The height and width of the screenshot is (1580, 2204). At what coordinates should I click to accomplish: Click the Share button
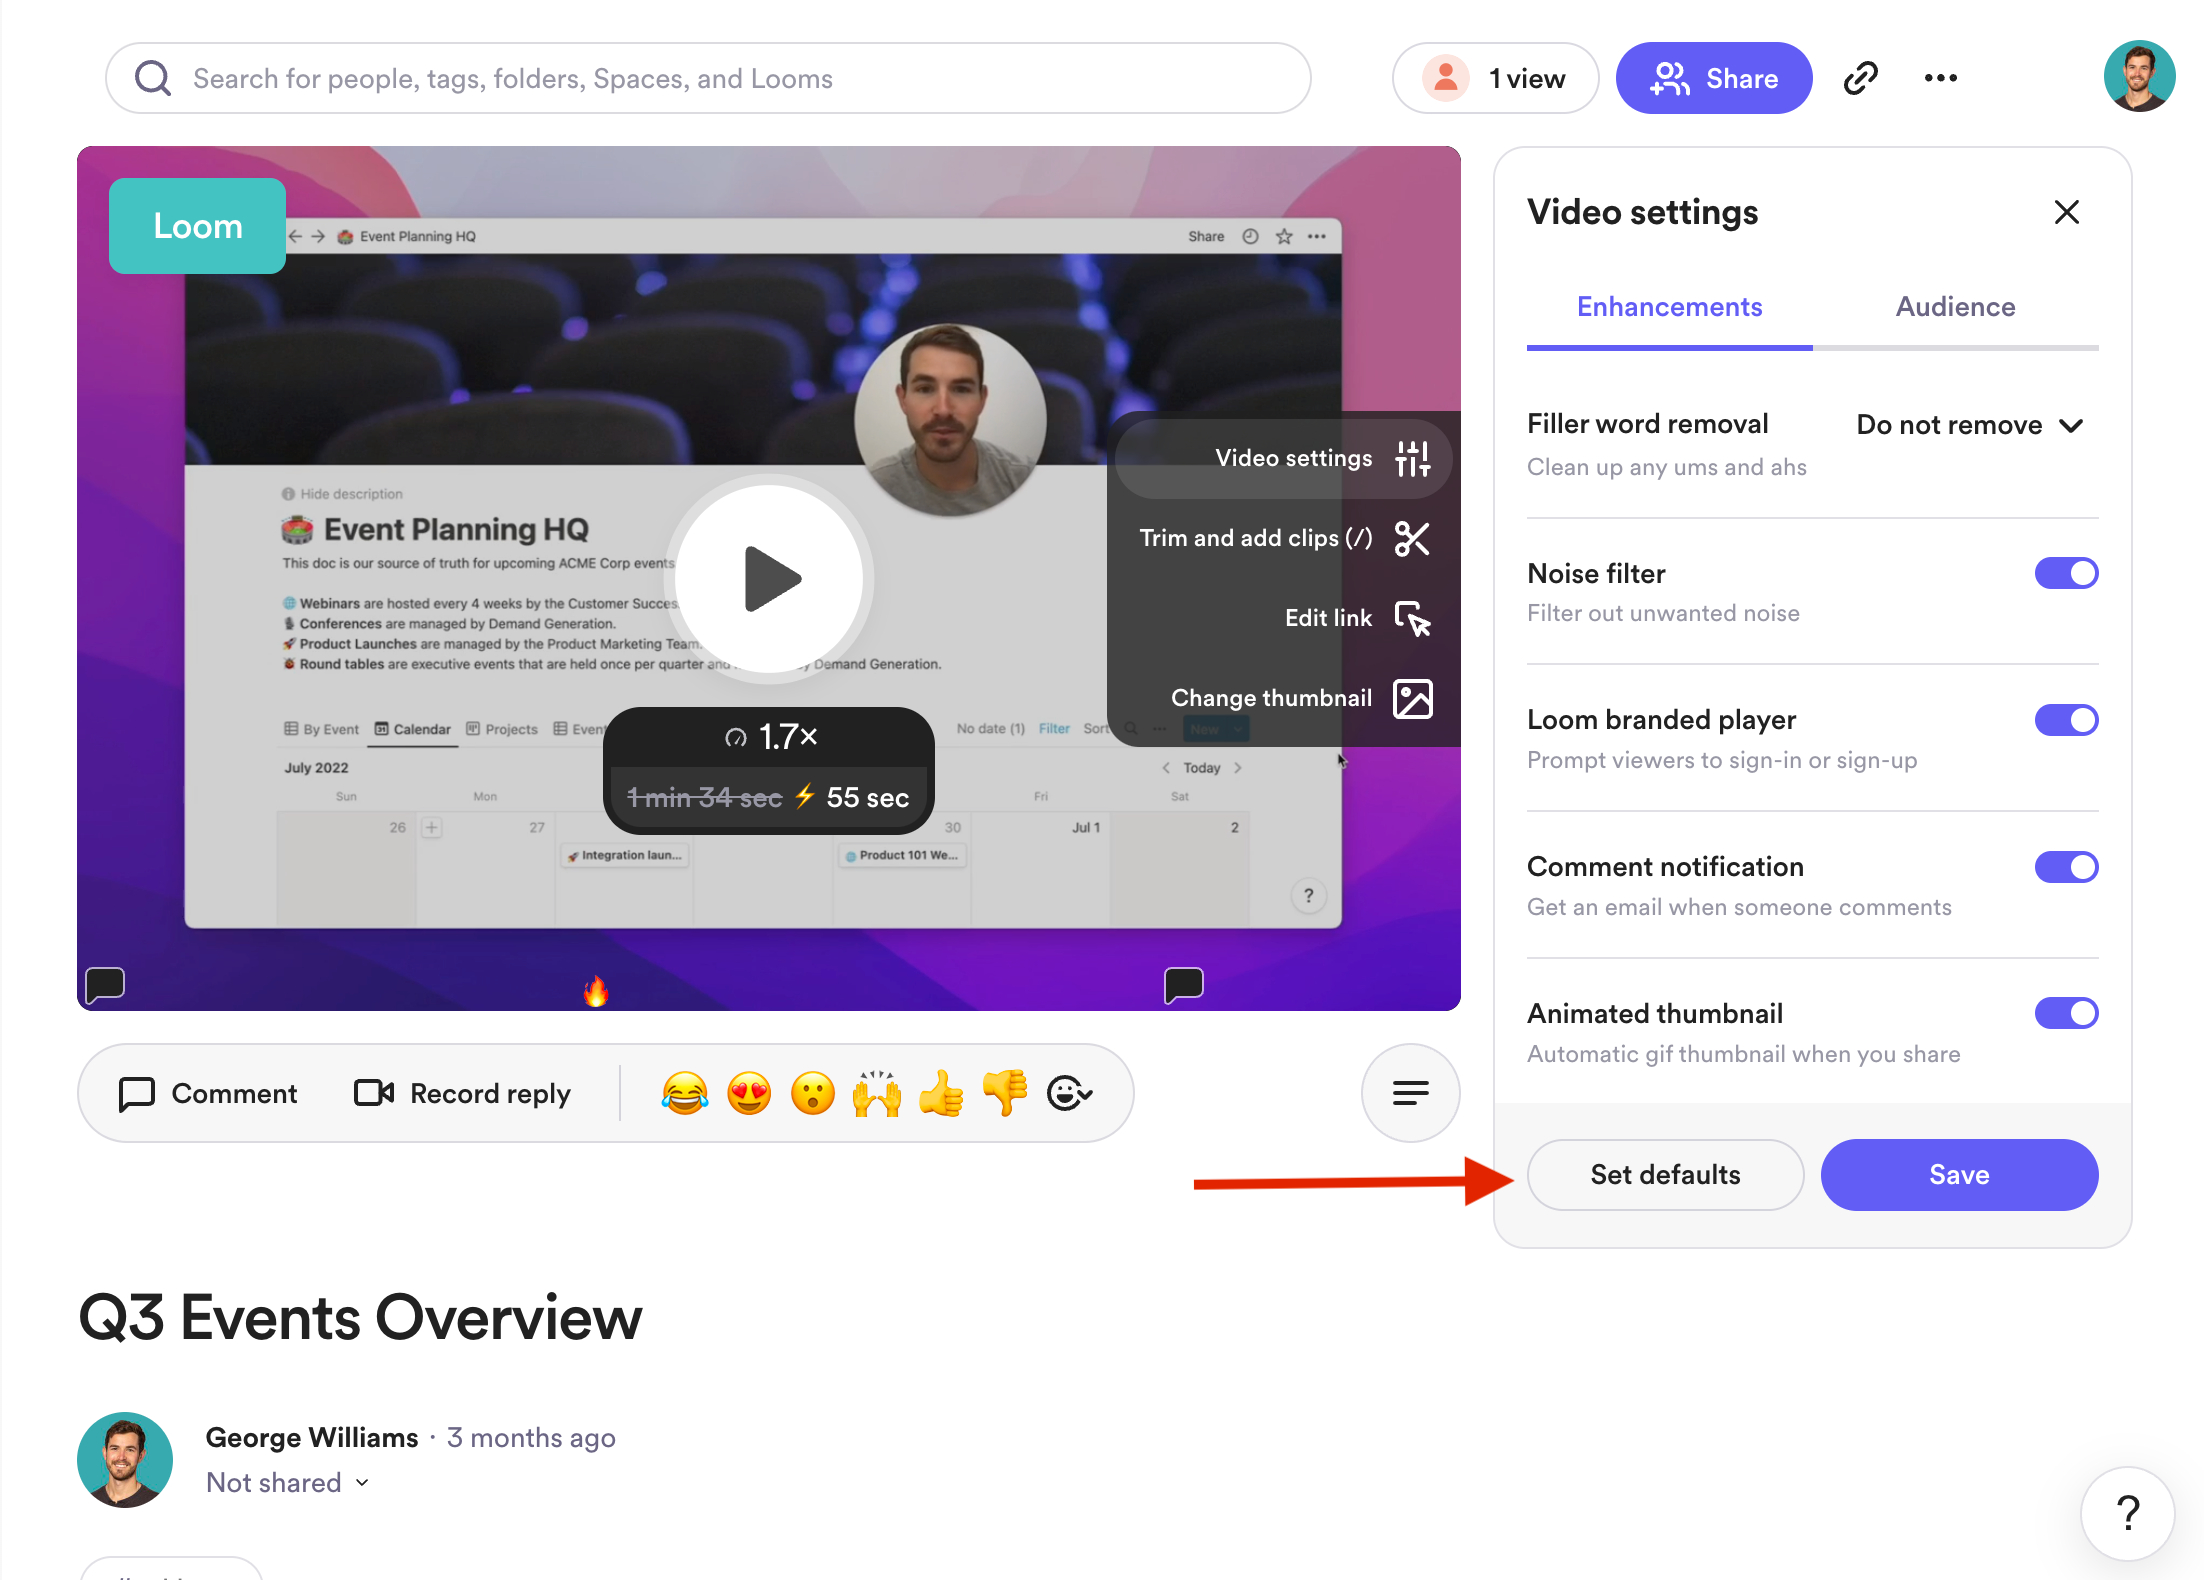[1713, 78]
